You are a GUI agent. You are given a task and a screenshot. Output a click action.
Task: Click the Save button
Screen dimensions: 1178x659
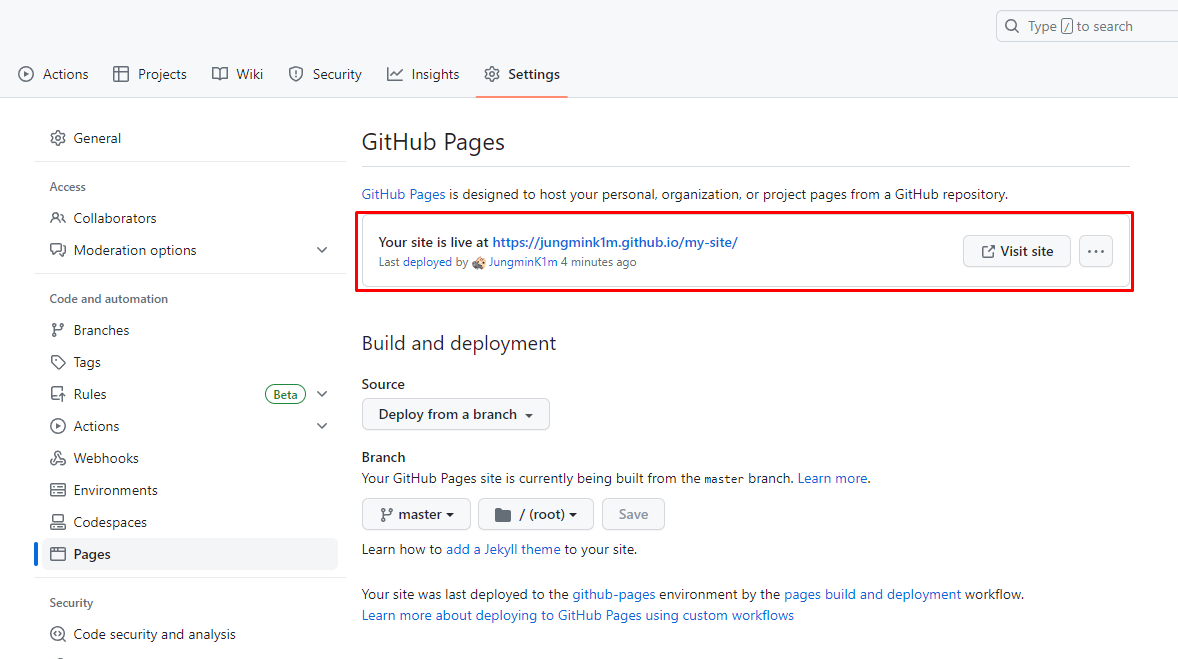coord(633,514)
